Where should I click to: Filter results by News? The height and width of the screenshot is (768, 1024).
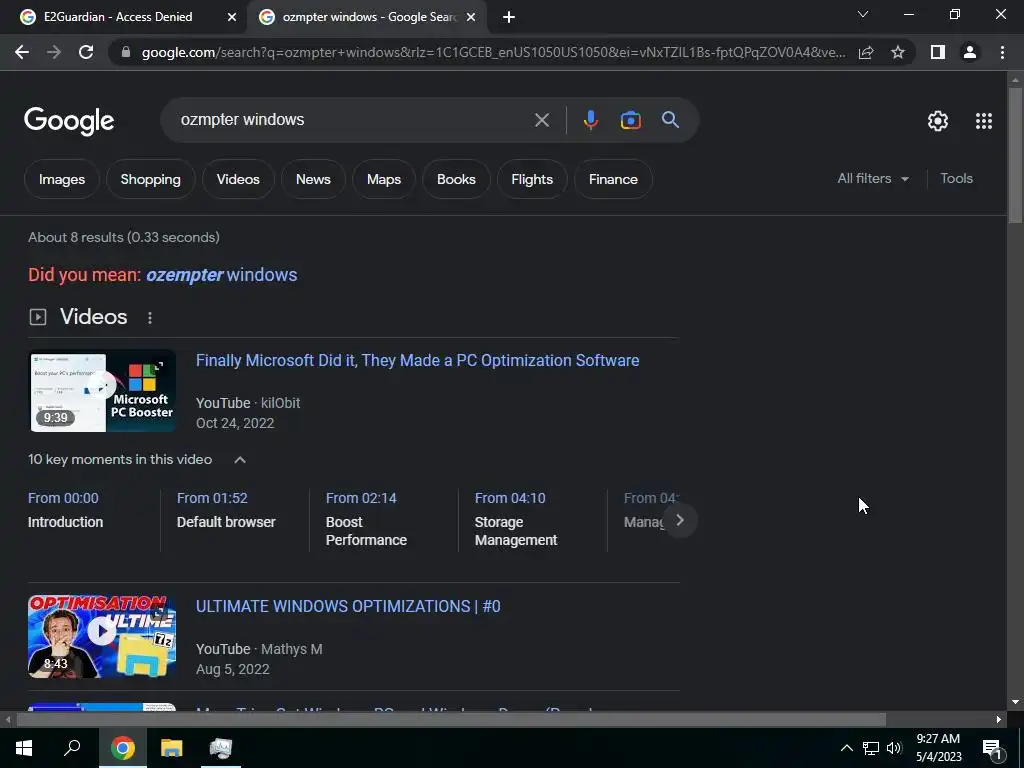point(313,179)
